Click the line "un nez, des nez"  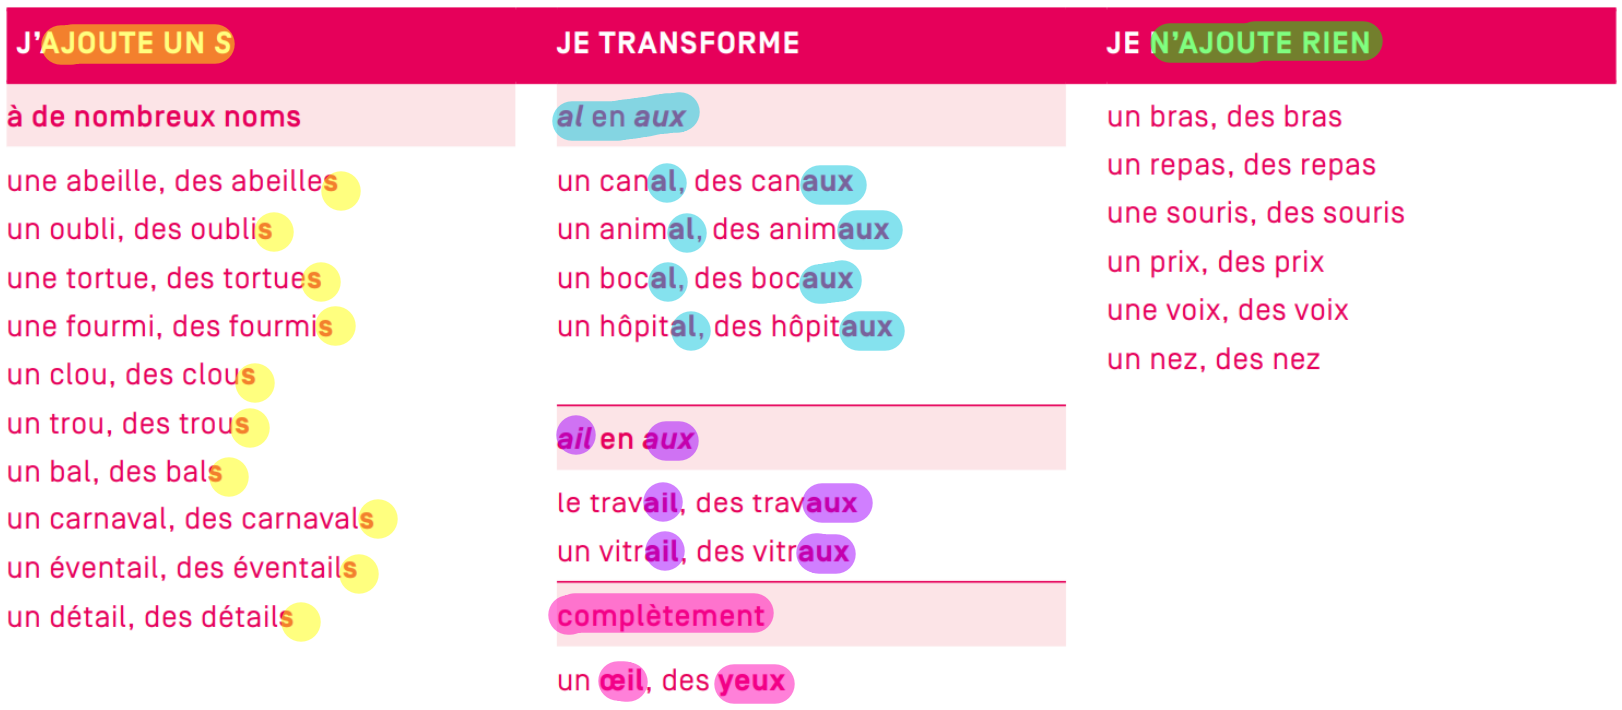click(x=1214, y=360)
